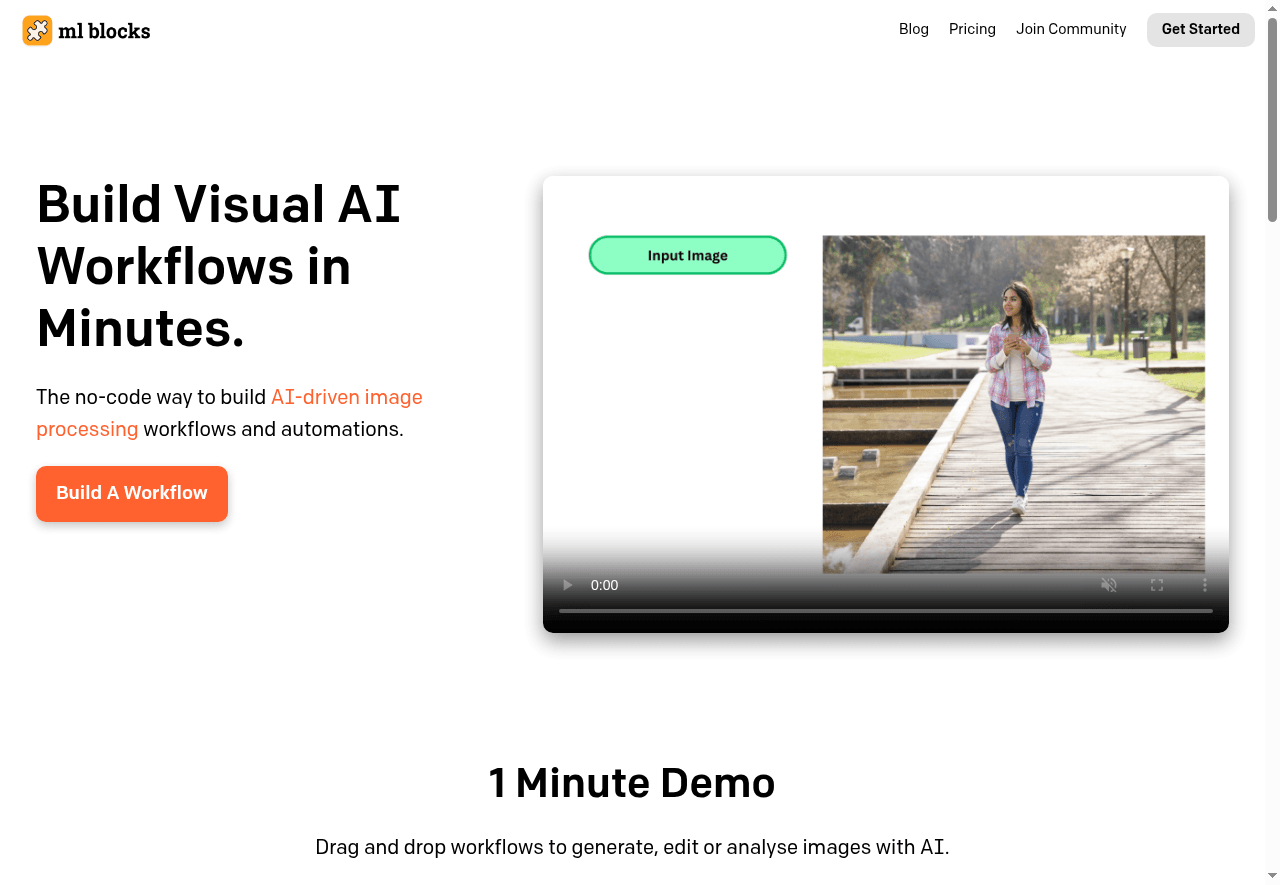Click the orange AI-driven image processing text
Viewport: 1280px width, 885px height.
(x=346, y=397)
